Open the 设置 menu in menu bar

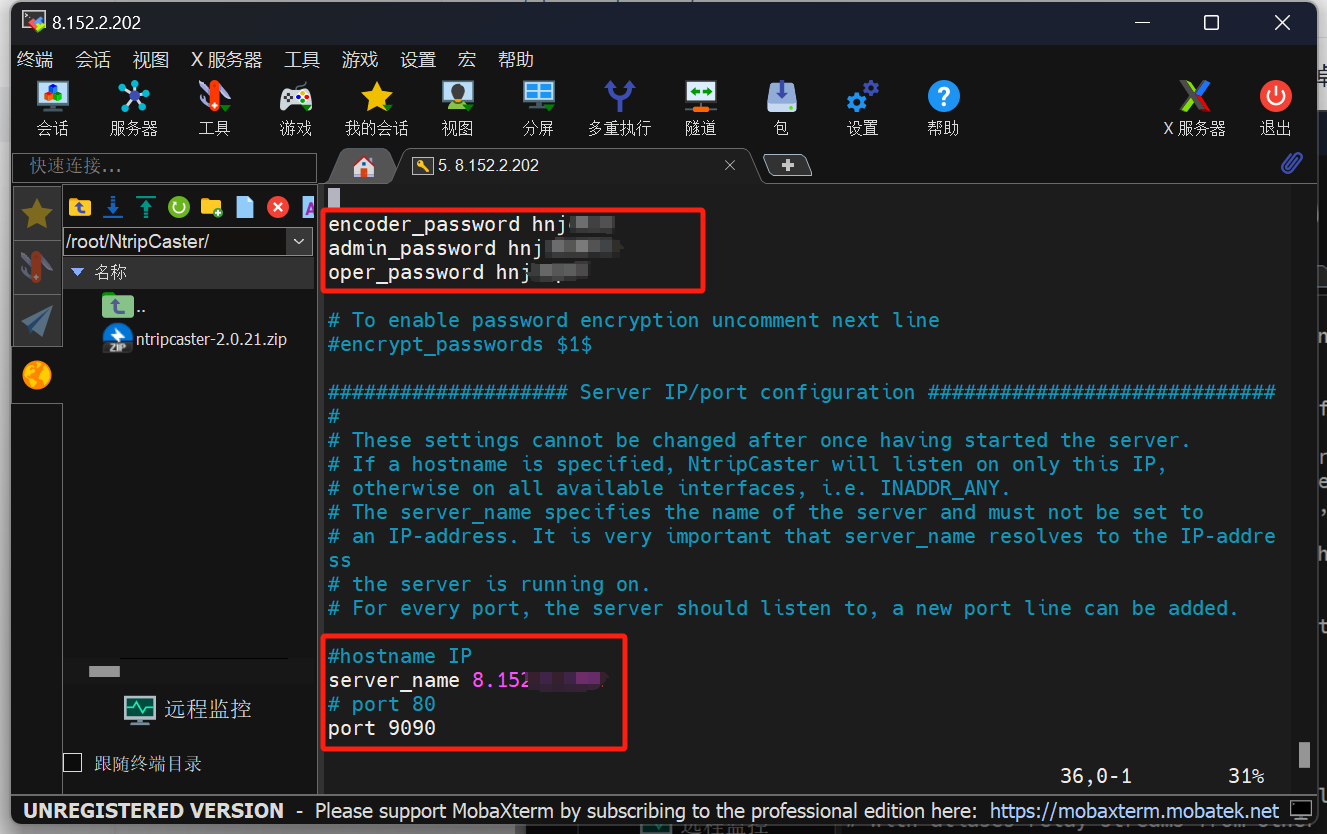pyautogui.click(x=418, y=60)
